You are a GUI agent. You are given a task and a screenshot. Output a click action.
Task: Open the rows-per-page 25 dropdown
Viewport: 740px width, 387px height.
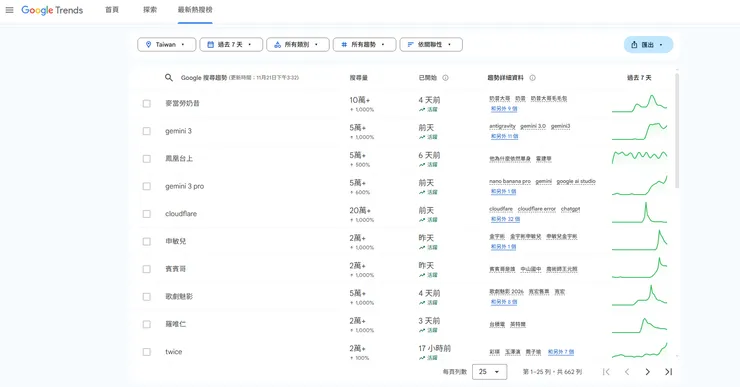point(489,372)
